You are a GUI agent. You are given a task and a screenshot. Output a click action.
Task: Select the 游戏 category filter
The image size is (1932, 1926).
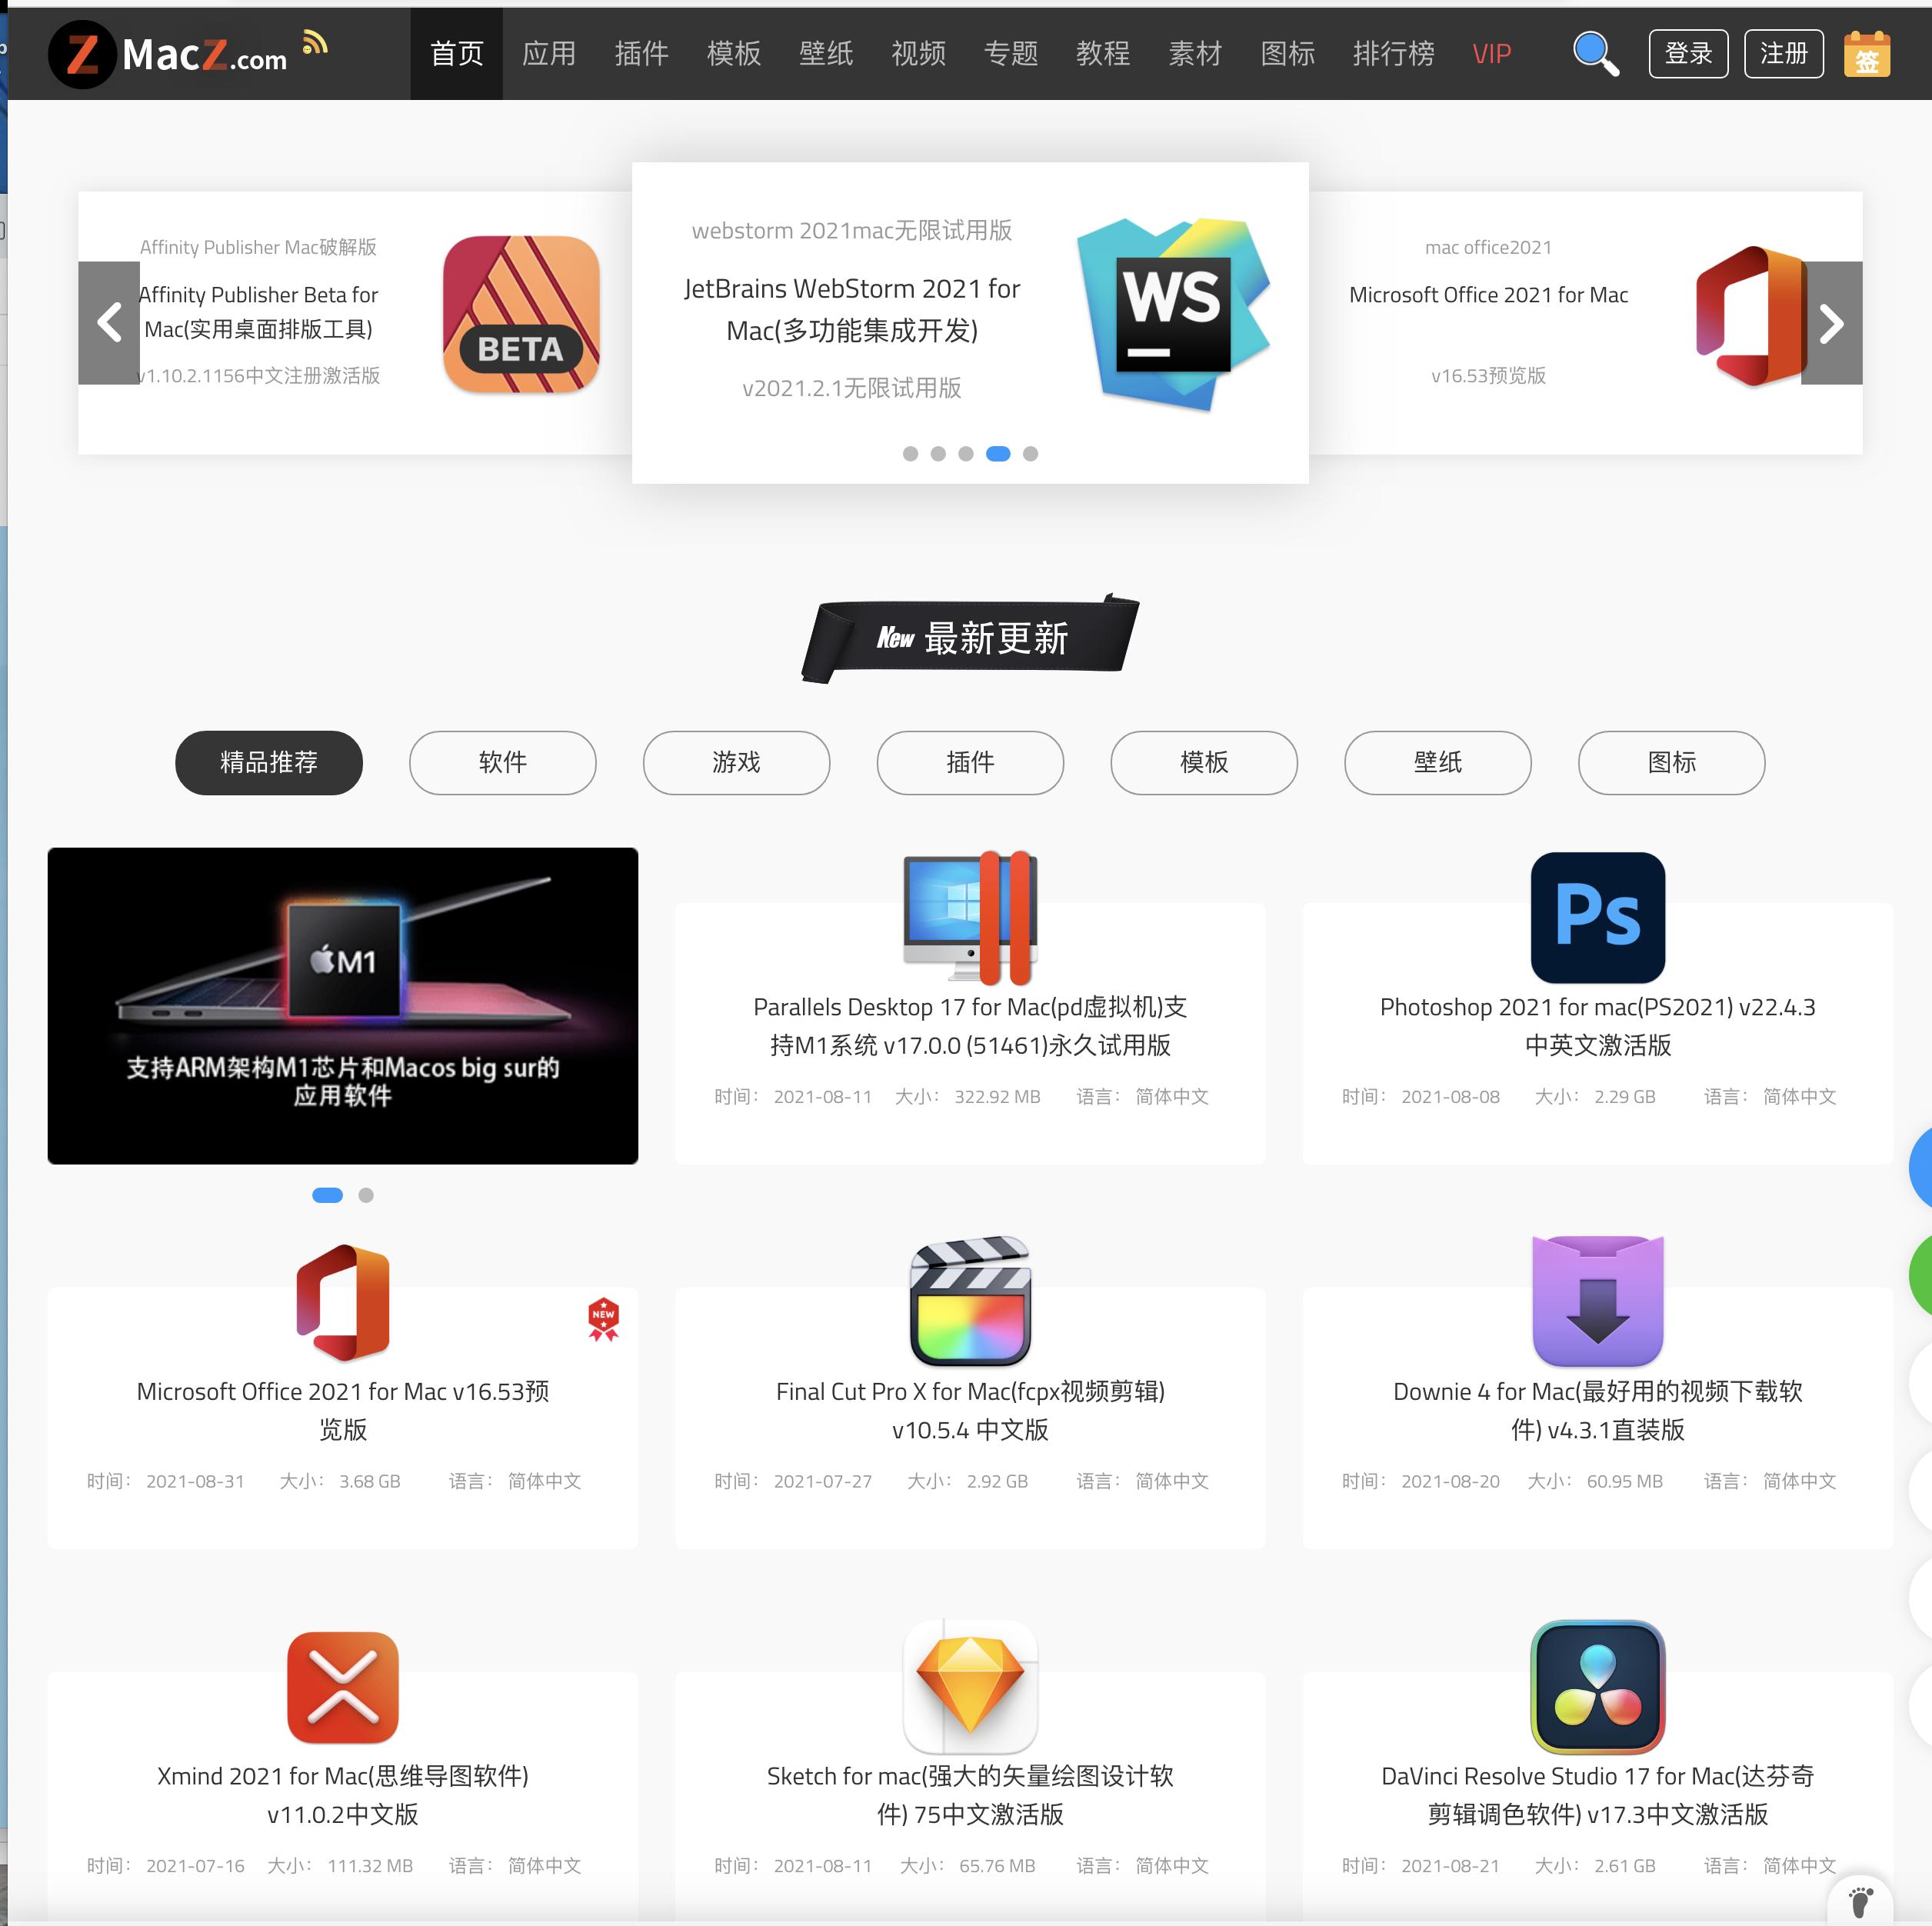[x=736, y=762]
